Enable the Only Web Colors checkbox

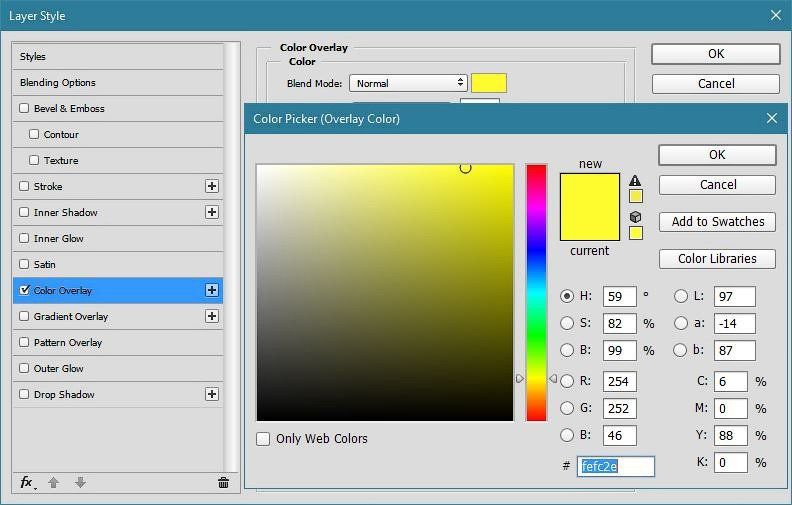[x=263, y=439]
